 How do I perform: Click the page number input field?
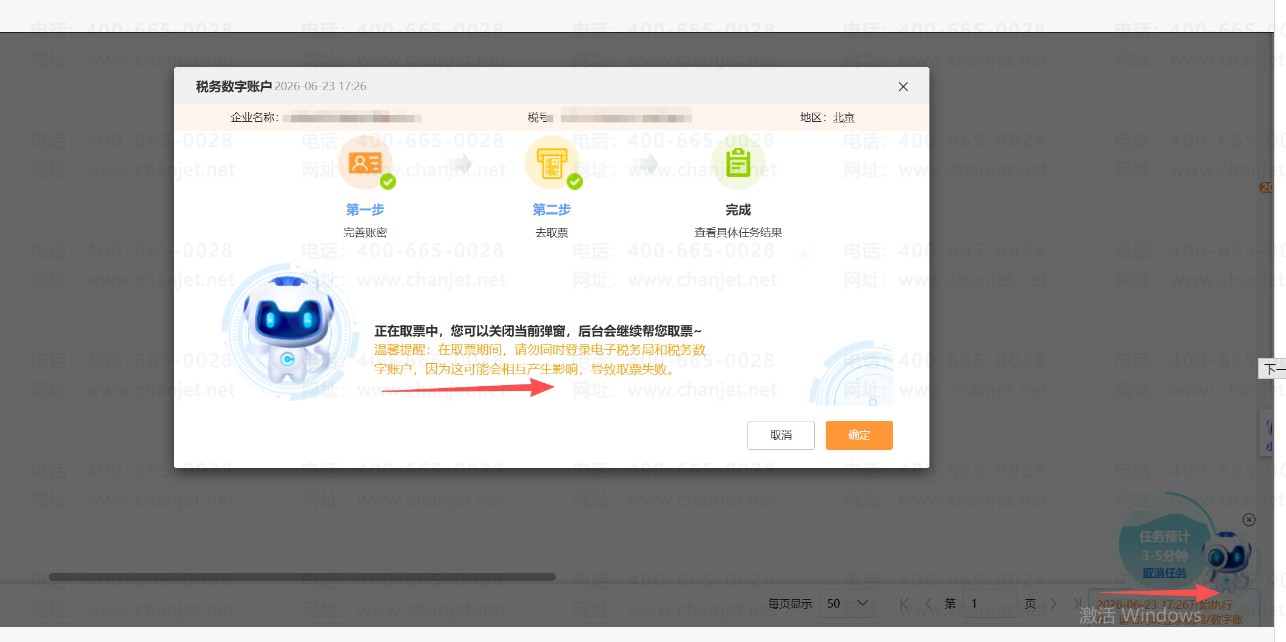click(990, 604)
